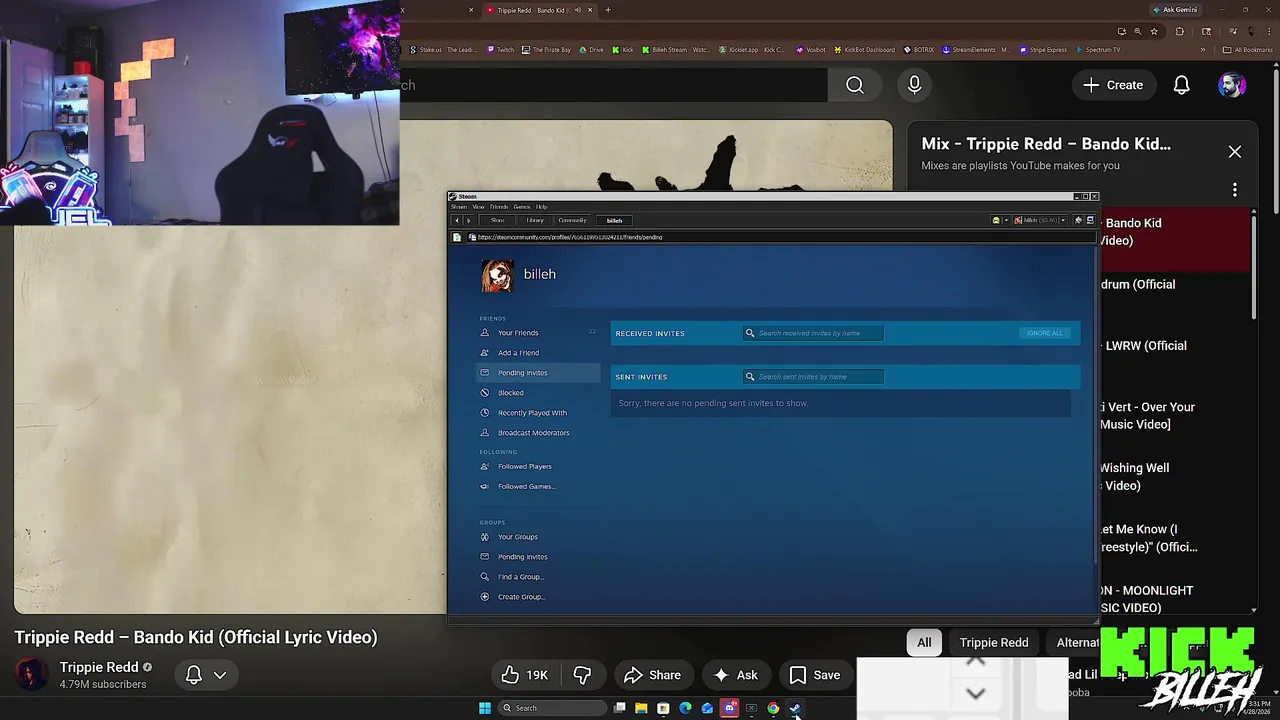
Task: Open the Steam account dropdown for billeh
Action: (1040, 220)
